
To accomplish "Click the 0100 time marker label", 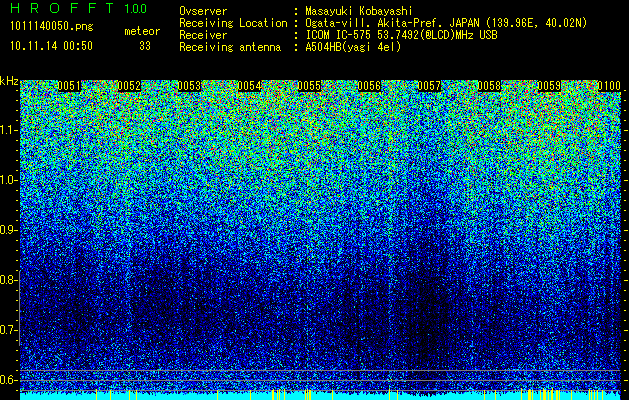I will tap(609, 86).
